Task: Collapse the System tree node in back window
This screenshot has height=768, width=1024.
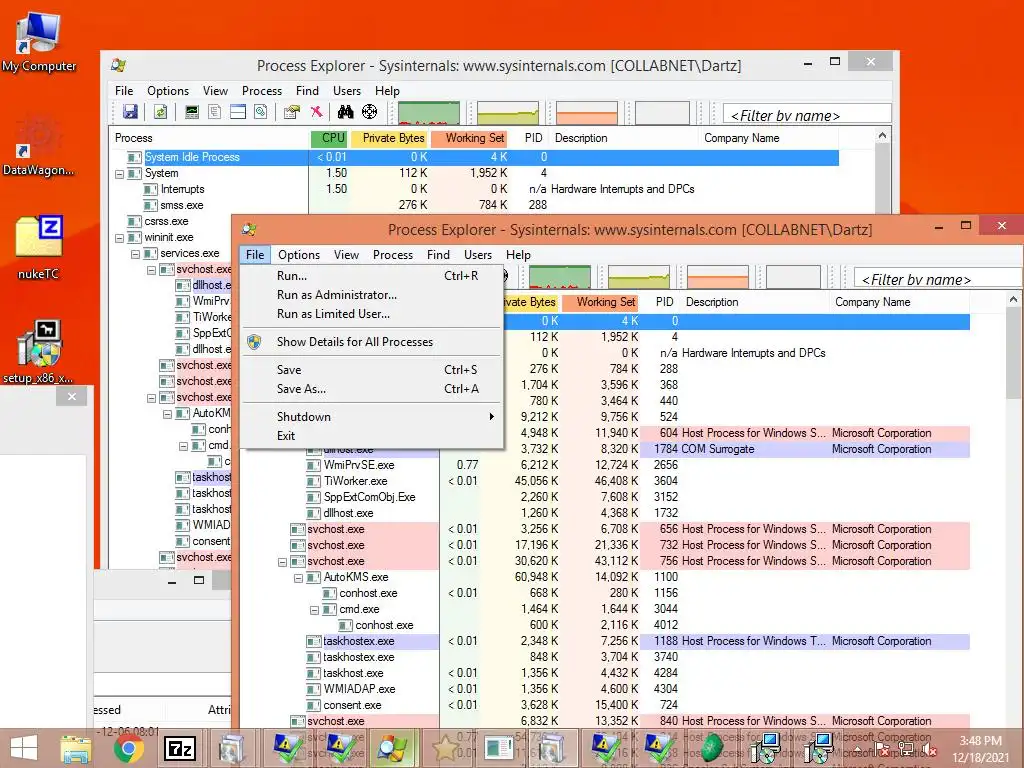Action: 120,174
